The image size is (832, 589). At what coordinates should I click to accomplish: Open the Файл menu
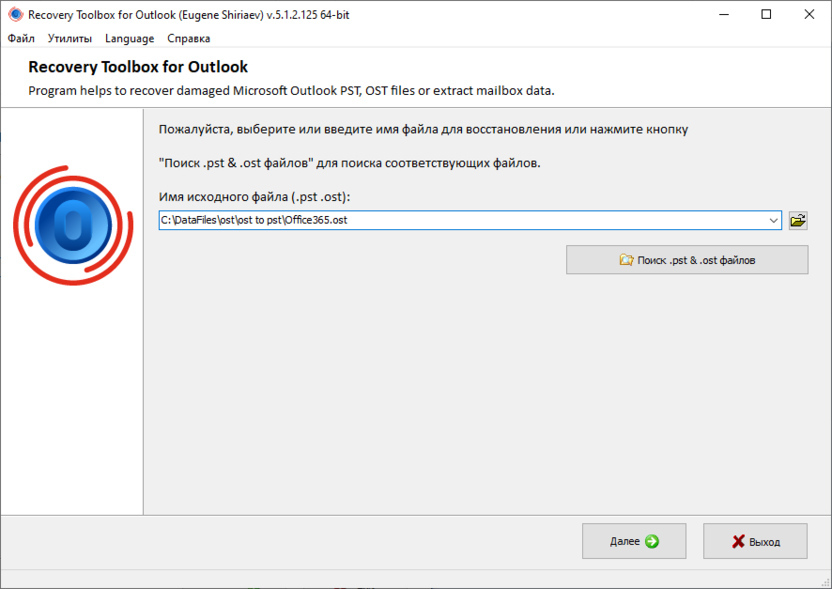coord(20,38)
